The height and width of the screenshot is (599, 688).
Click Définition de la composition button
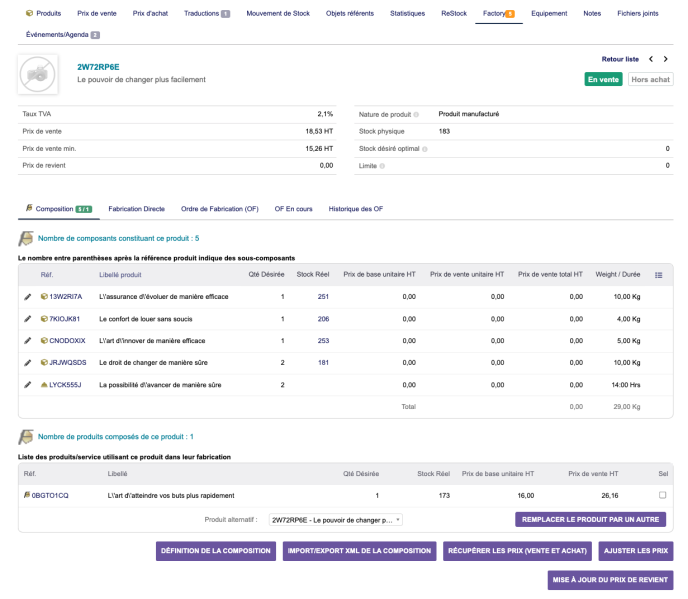pos(216,551)
